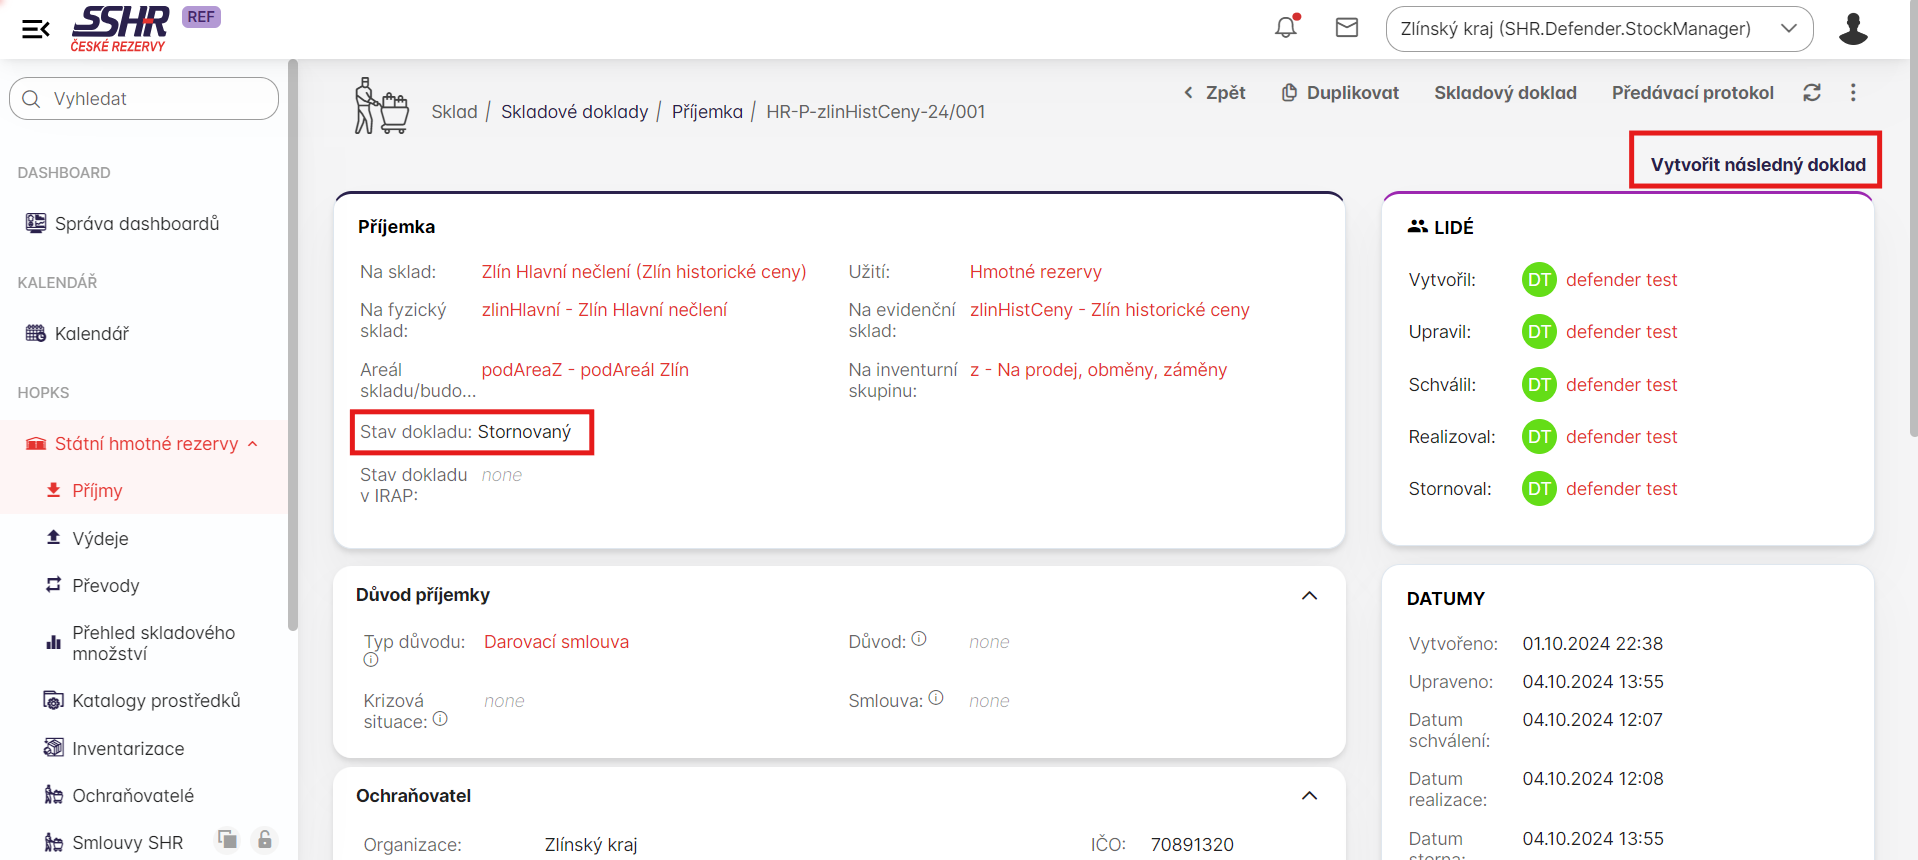The width and height of the screenshot is (1918, 860).
Task: Collapse the Ochraňovatel section
Action: coord(1309,796)
